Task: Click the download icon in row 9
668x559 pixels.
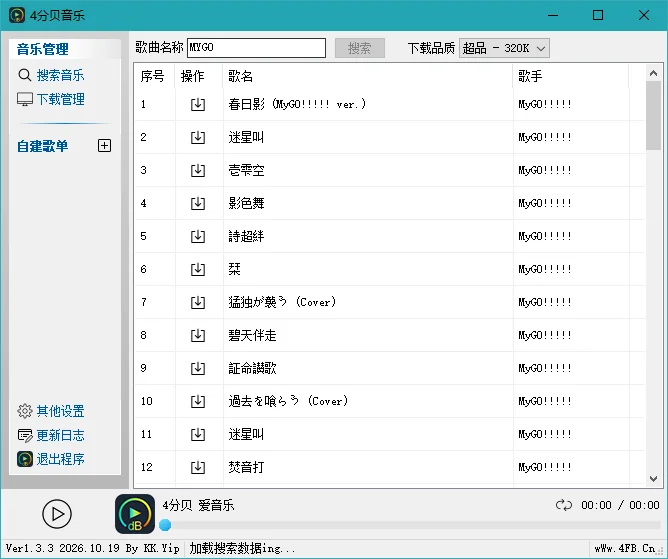Action: pyautogui.click(x=198, y=368)
